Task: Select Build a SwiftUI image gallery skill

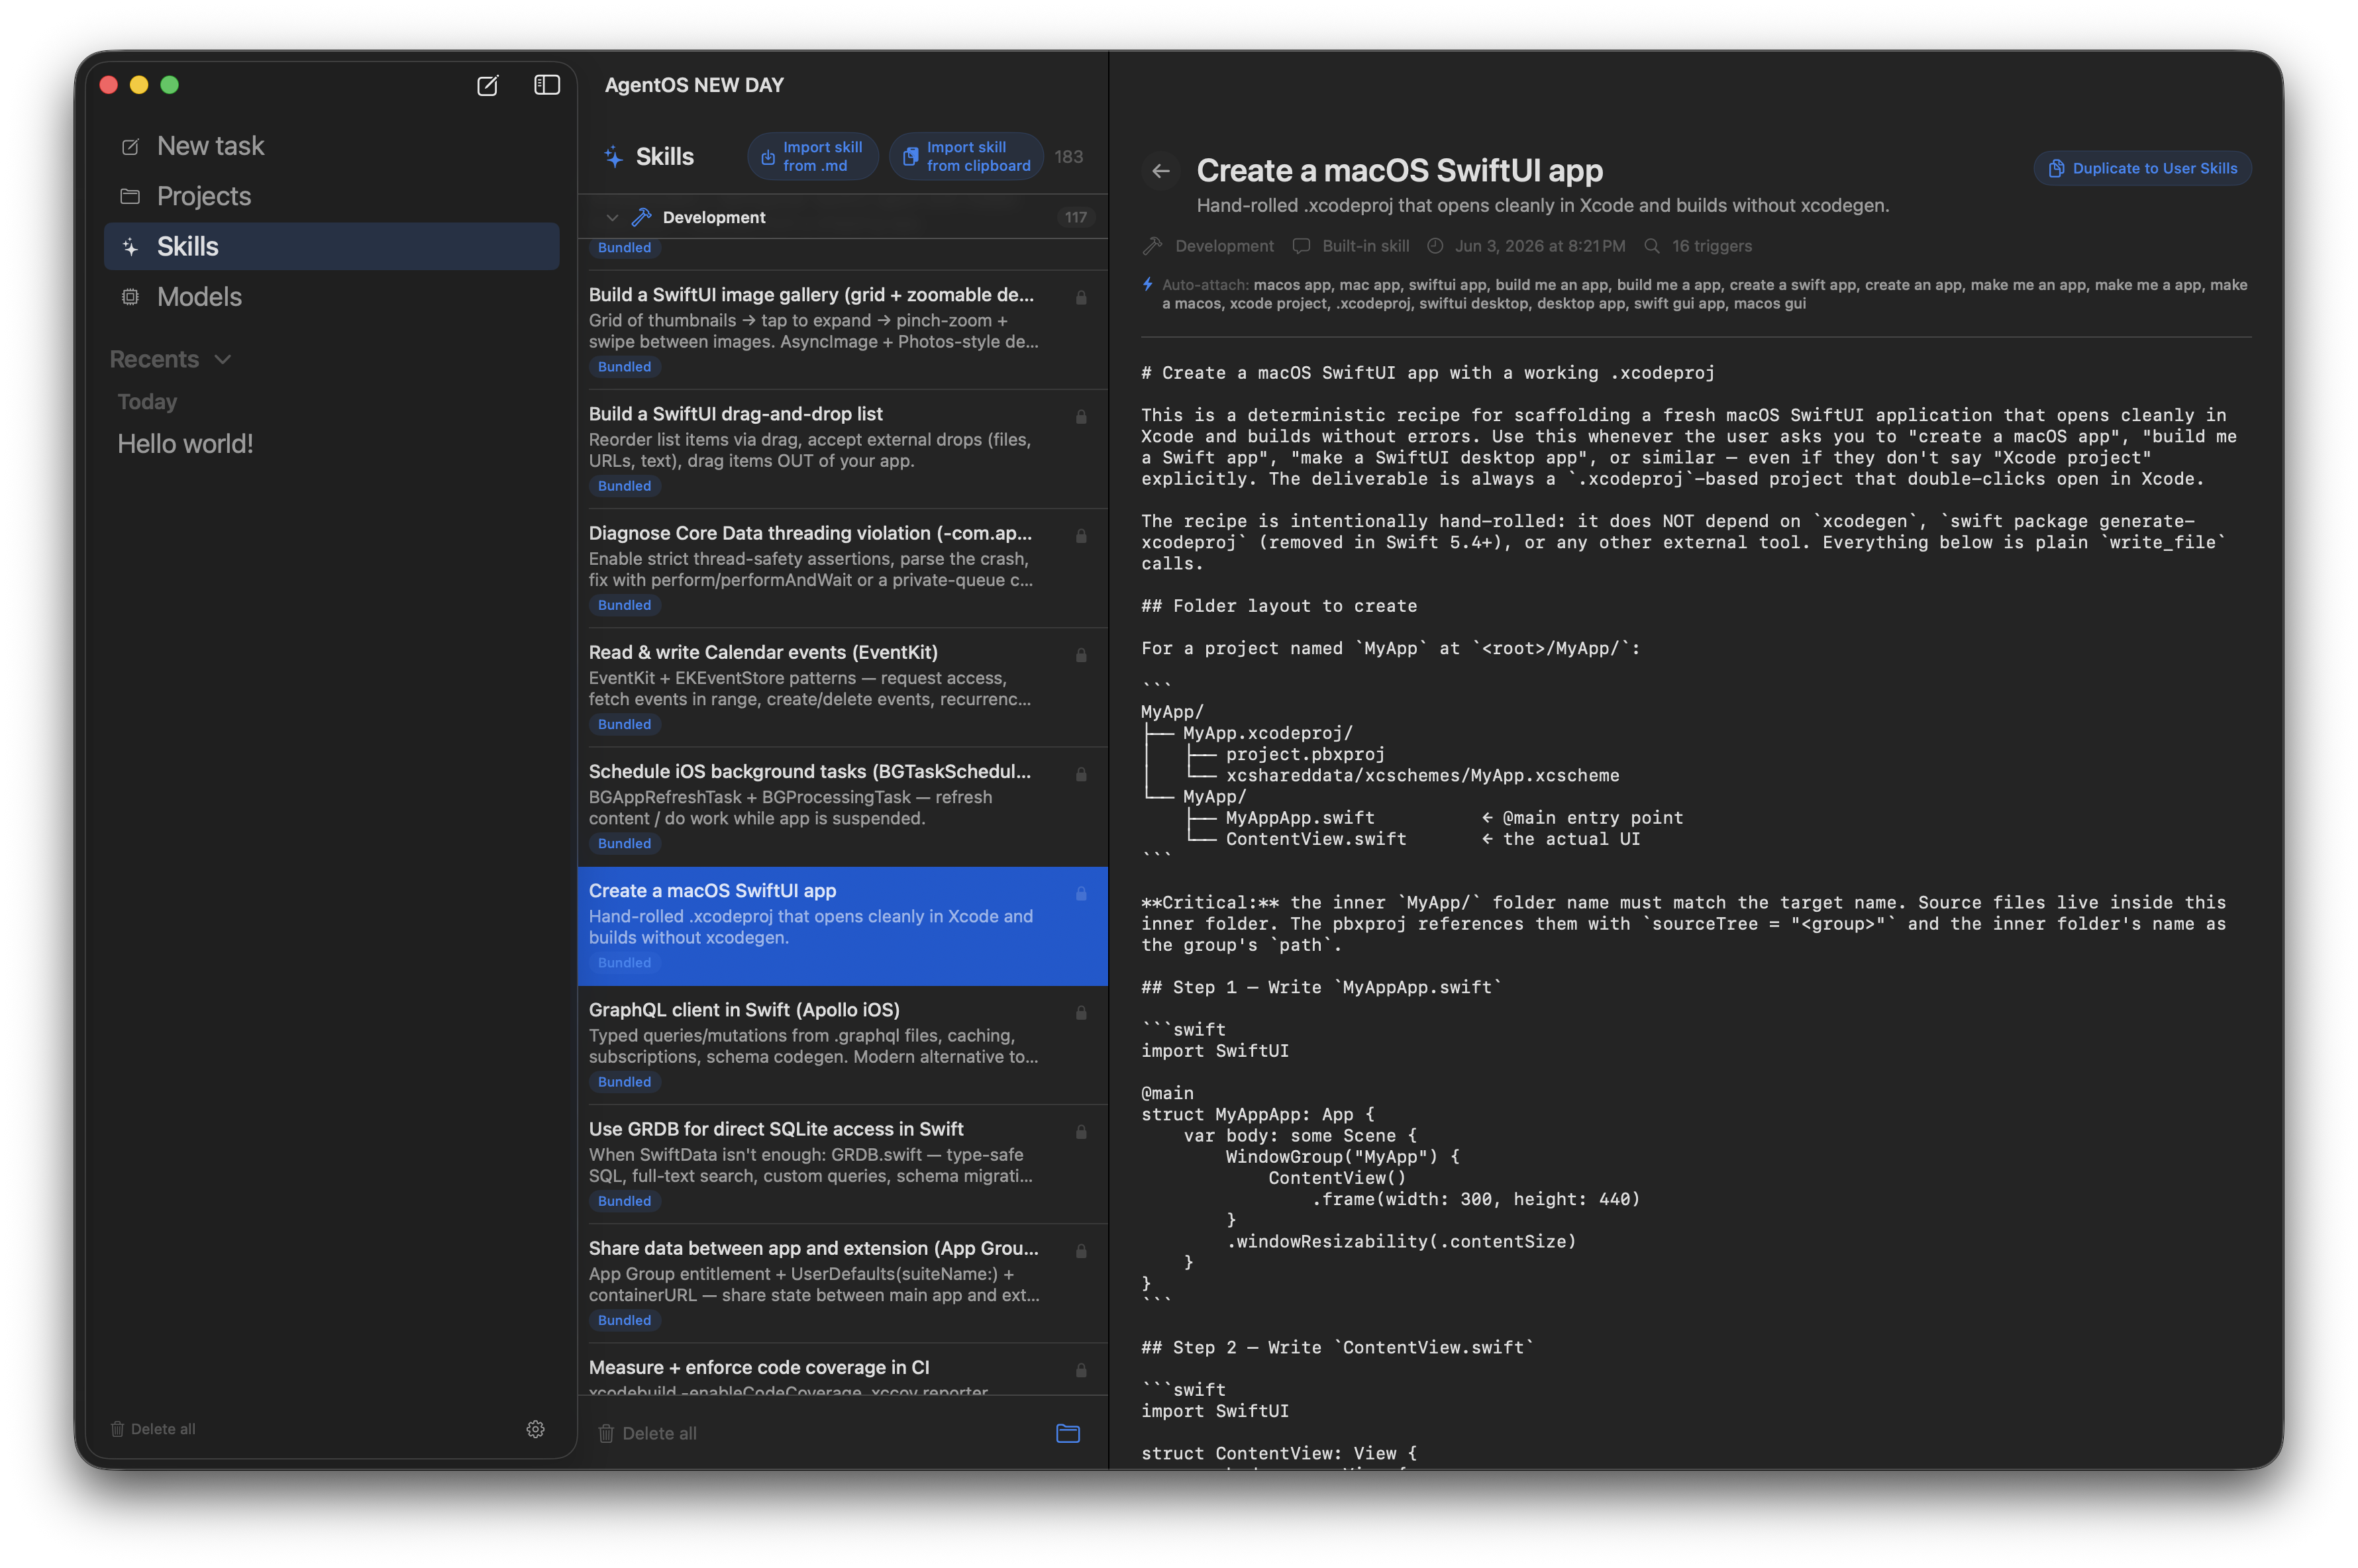Action: point(842,330)
